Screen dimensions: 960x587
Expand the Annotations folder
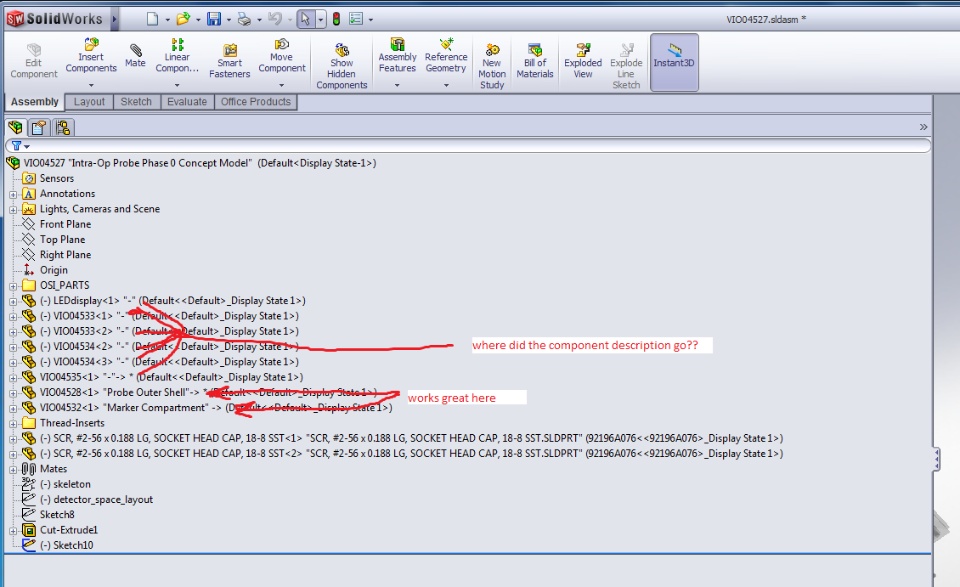(13, 195)
